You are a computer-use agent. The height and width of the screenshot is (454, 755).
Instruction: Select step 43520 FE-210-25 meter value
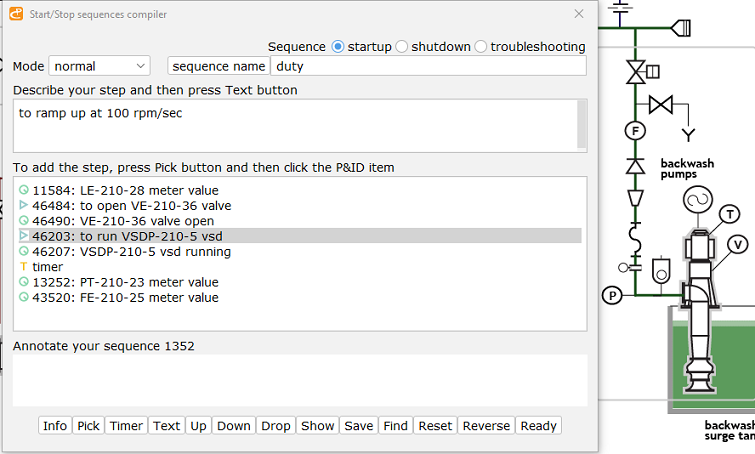(x=299, y=298)
